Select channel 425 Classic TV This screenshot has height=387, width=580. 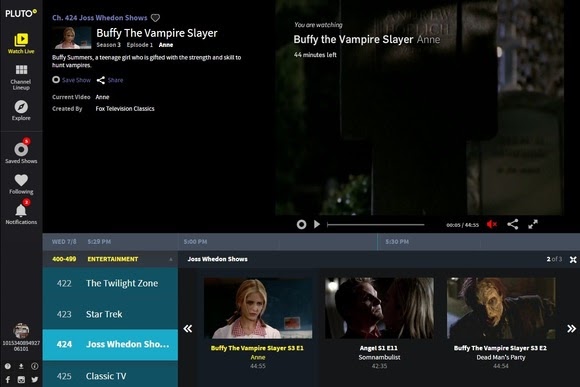click(x=110, y=374)
